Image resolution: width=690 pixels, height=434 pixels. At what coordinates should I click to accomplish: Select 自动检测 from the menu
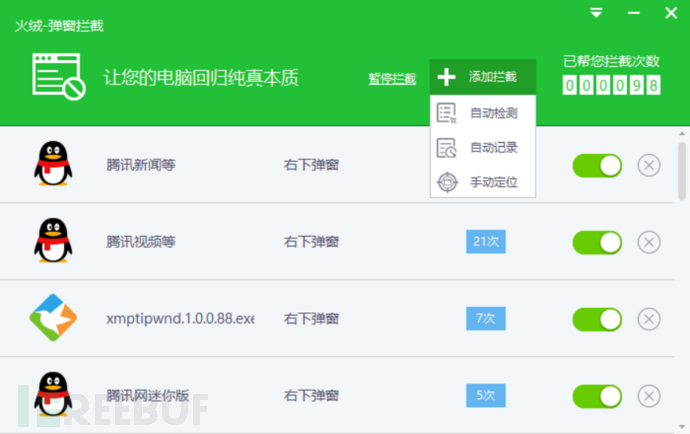pyautogui.click(x=483, y=113)
